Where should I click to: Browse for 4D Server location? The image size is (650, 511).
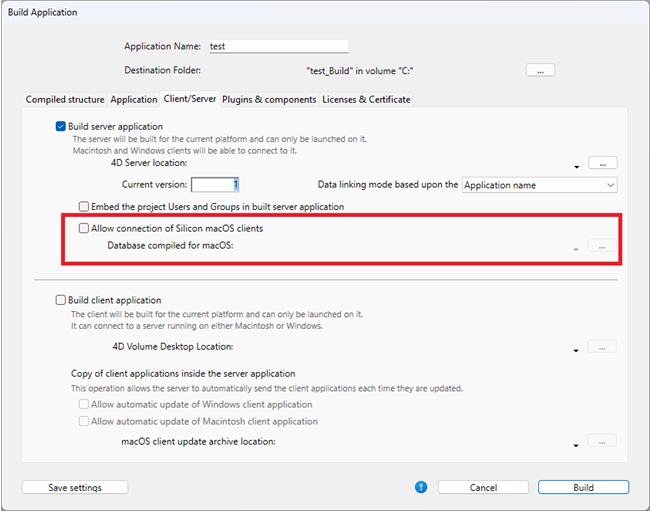(x=602, y=163)
